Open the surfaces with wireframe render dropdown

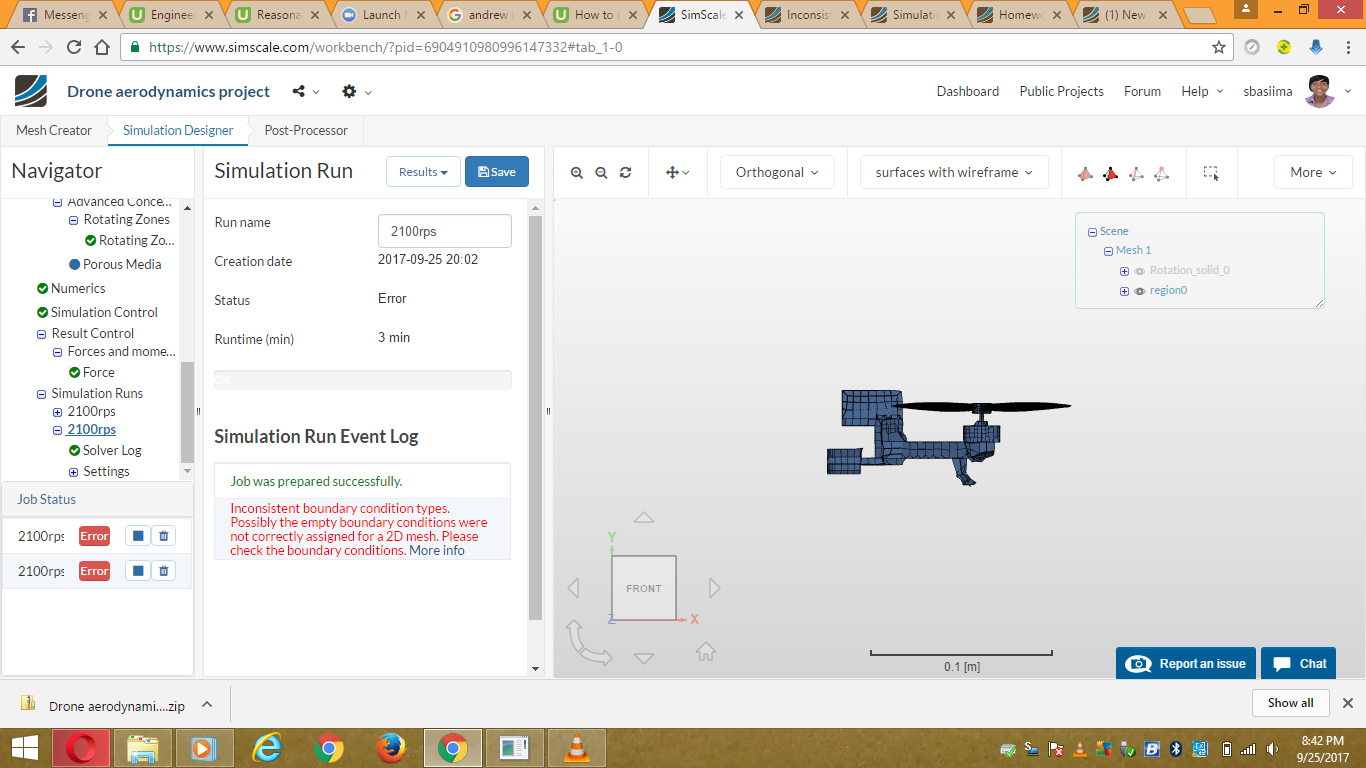click(954, 172)
